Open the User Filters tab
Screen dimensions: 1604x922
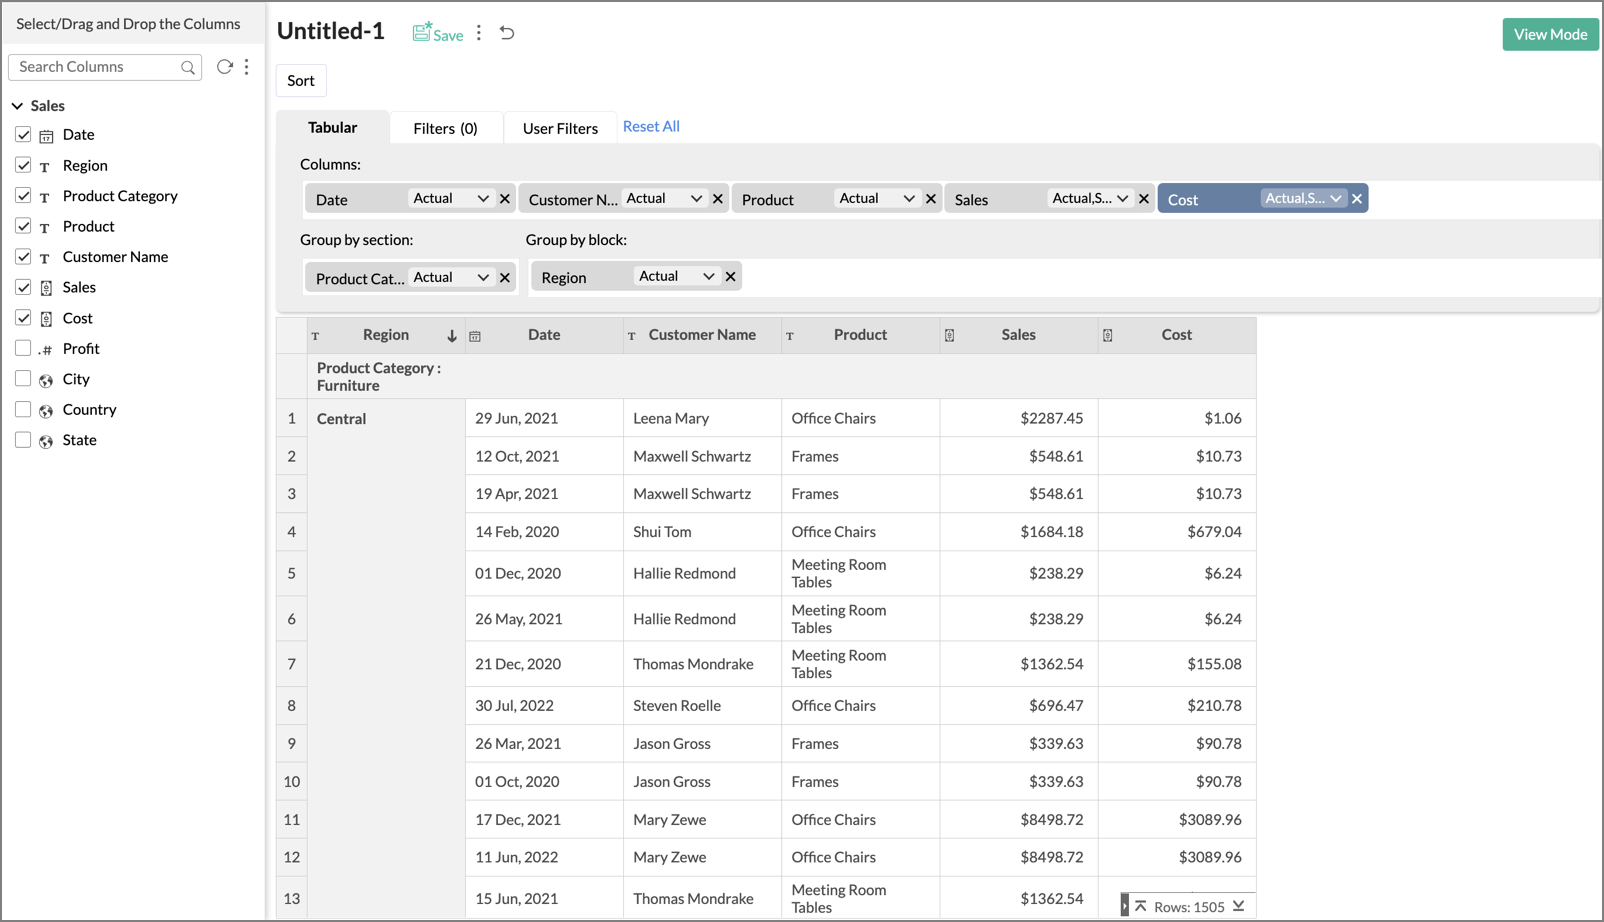point(560,128)
